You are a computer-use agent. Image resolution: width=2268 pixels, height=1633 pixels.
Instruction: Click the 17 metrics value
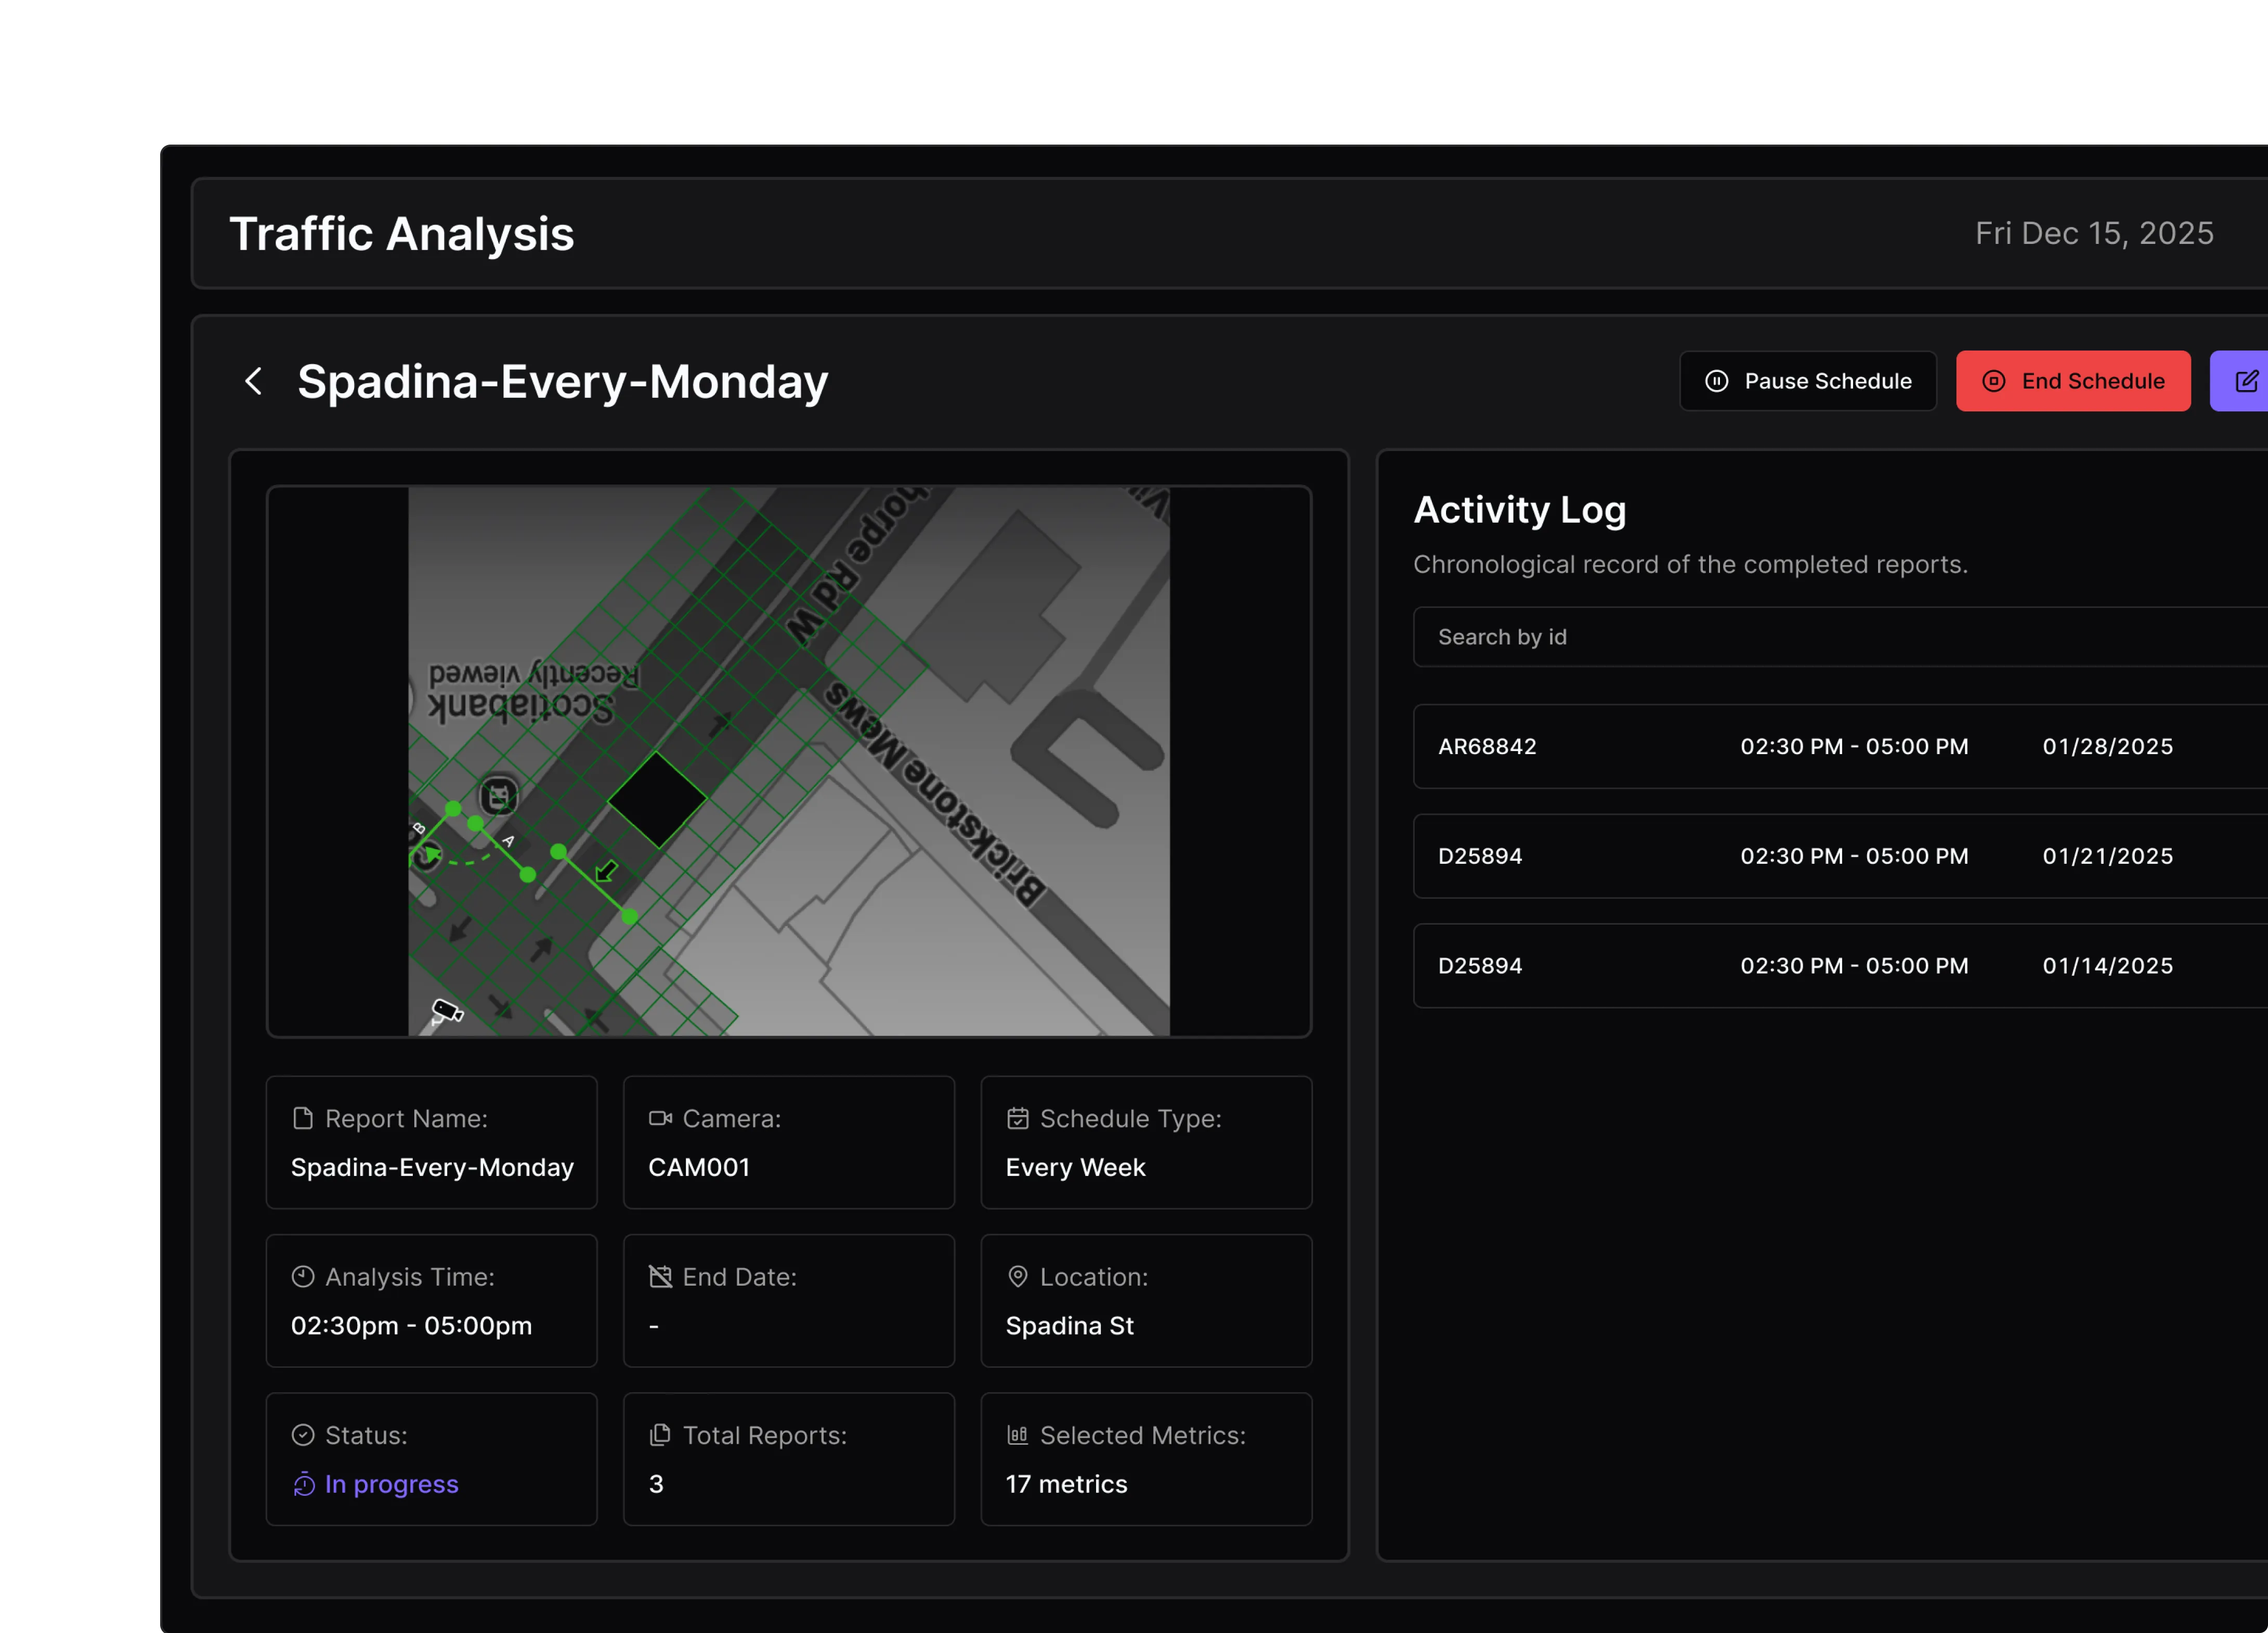click(1066, 1484)
